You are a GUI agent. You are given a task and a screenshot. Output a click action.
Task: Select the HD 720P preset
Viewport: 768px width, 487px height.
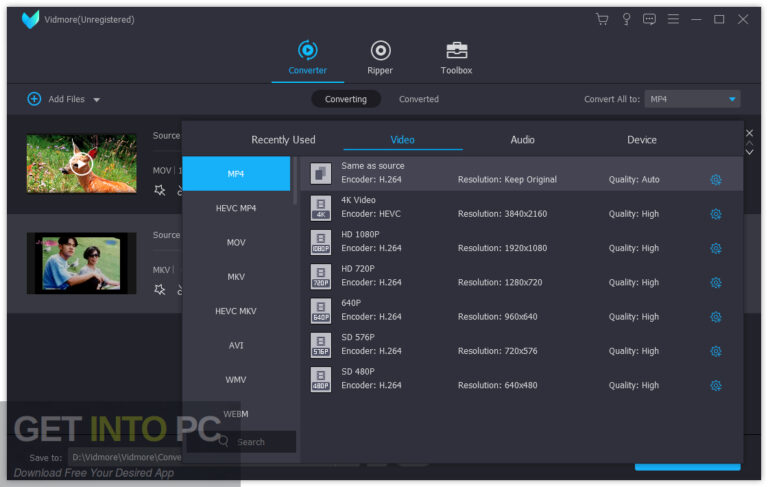click(521, 276)
